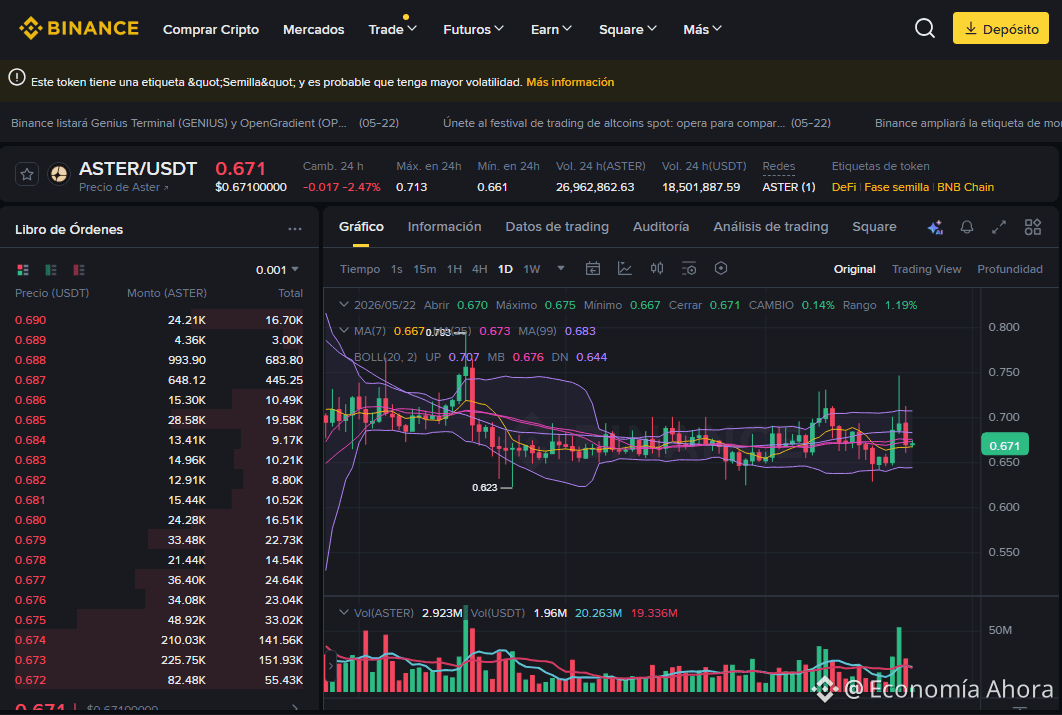The image size is (1062, 715).
Task: Show combined buy and sell order book view
Action: (23, 270)
